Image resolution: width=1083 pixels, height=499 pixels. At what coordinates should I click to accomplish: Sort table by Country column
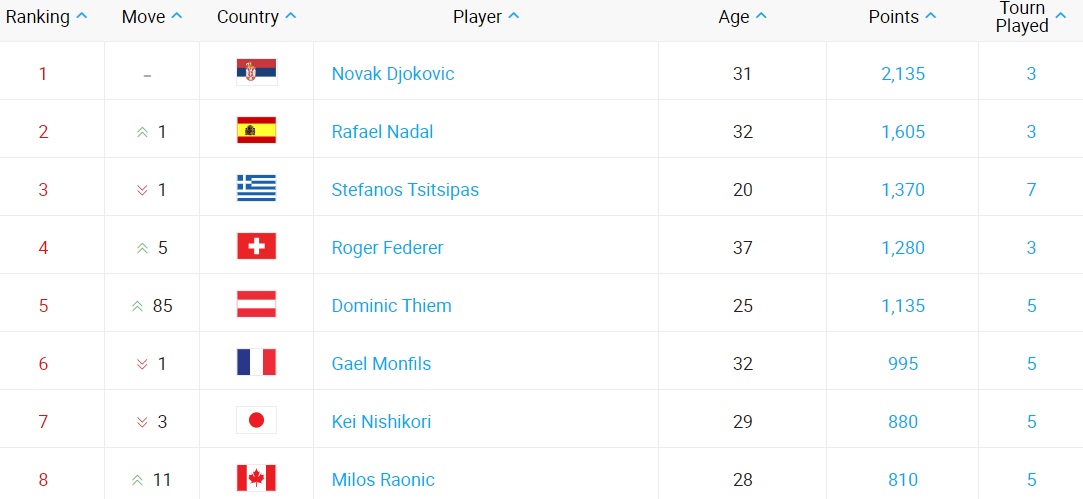coord(256,17)
